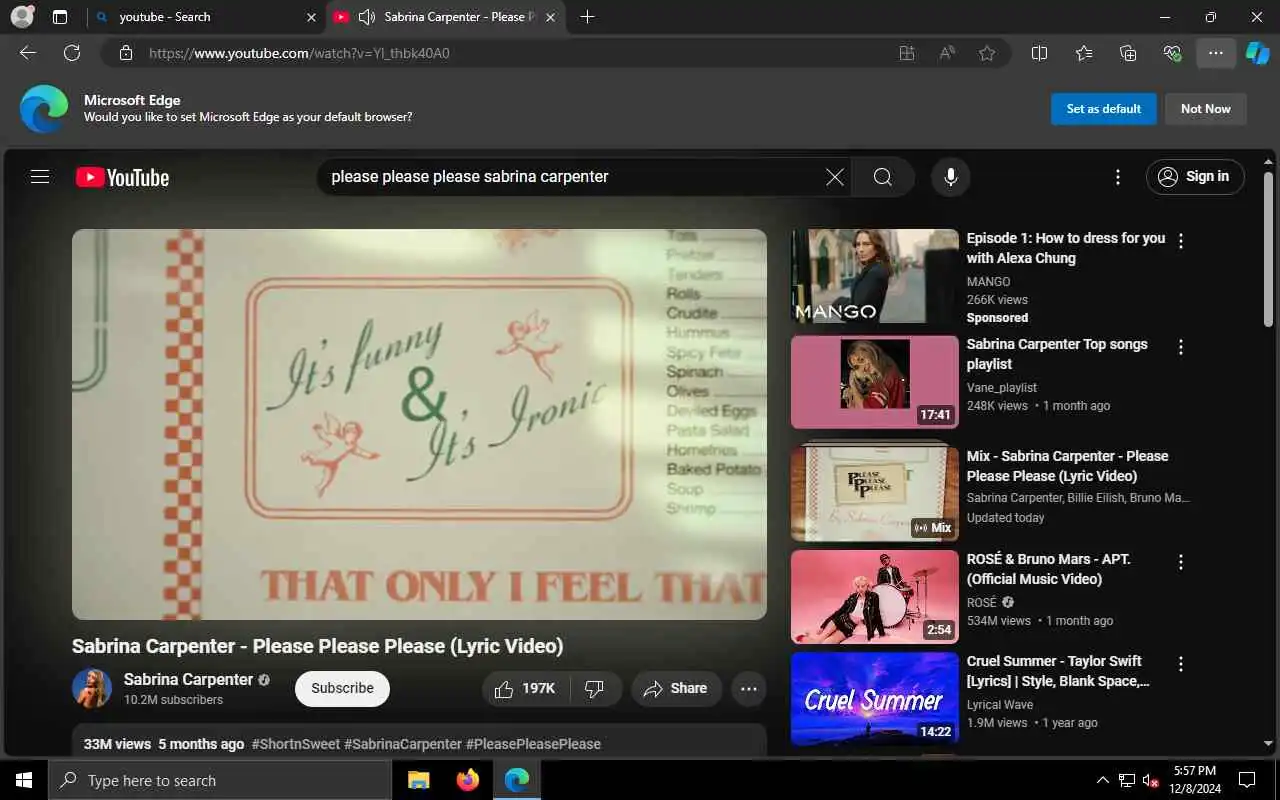
Task: Open the Edge profile avatar
Action: [22, 17]
